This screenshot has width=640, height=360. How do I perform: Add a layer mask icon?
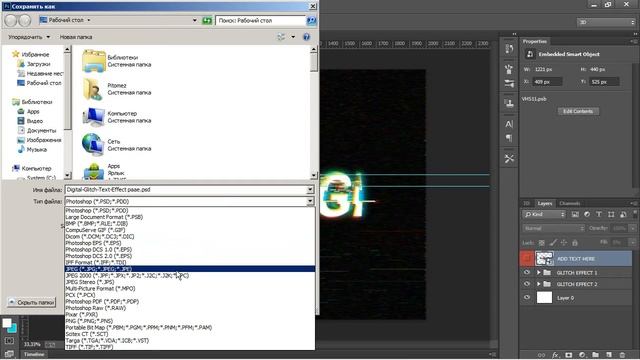pyautogui.click(x=569, y=355)
